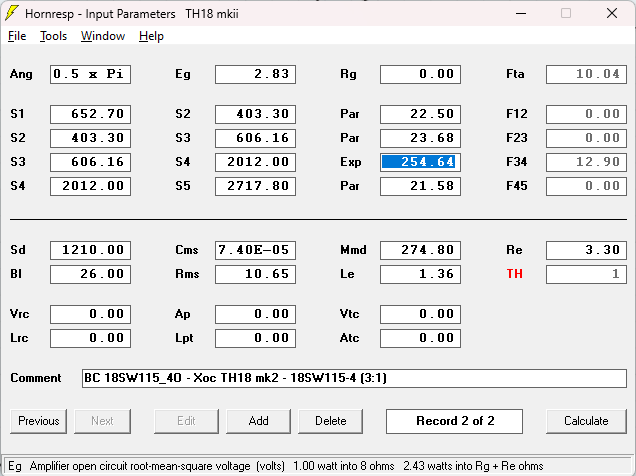The image size is (636, 476).
Task: Open the File menu
Action: [17, 36]
